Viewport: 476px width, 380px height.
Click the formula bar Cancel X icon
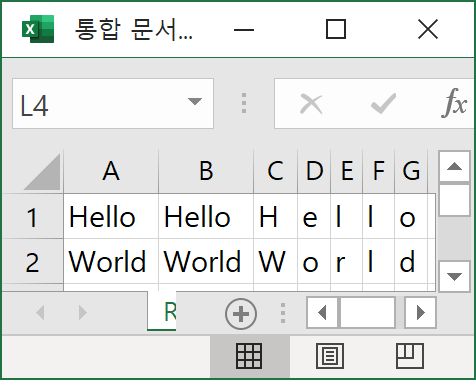coord(311,104)
